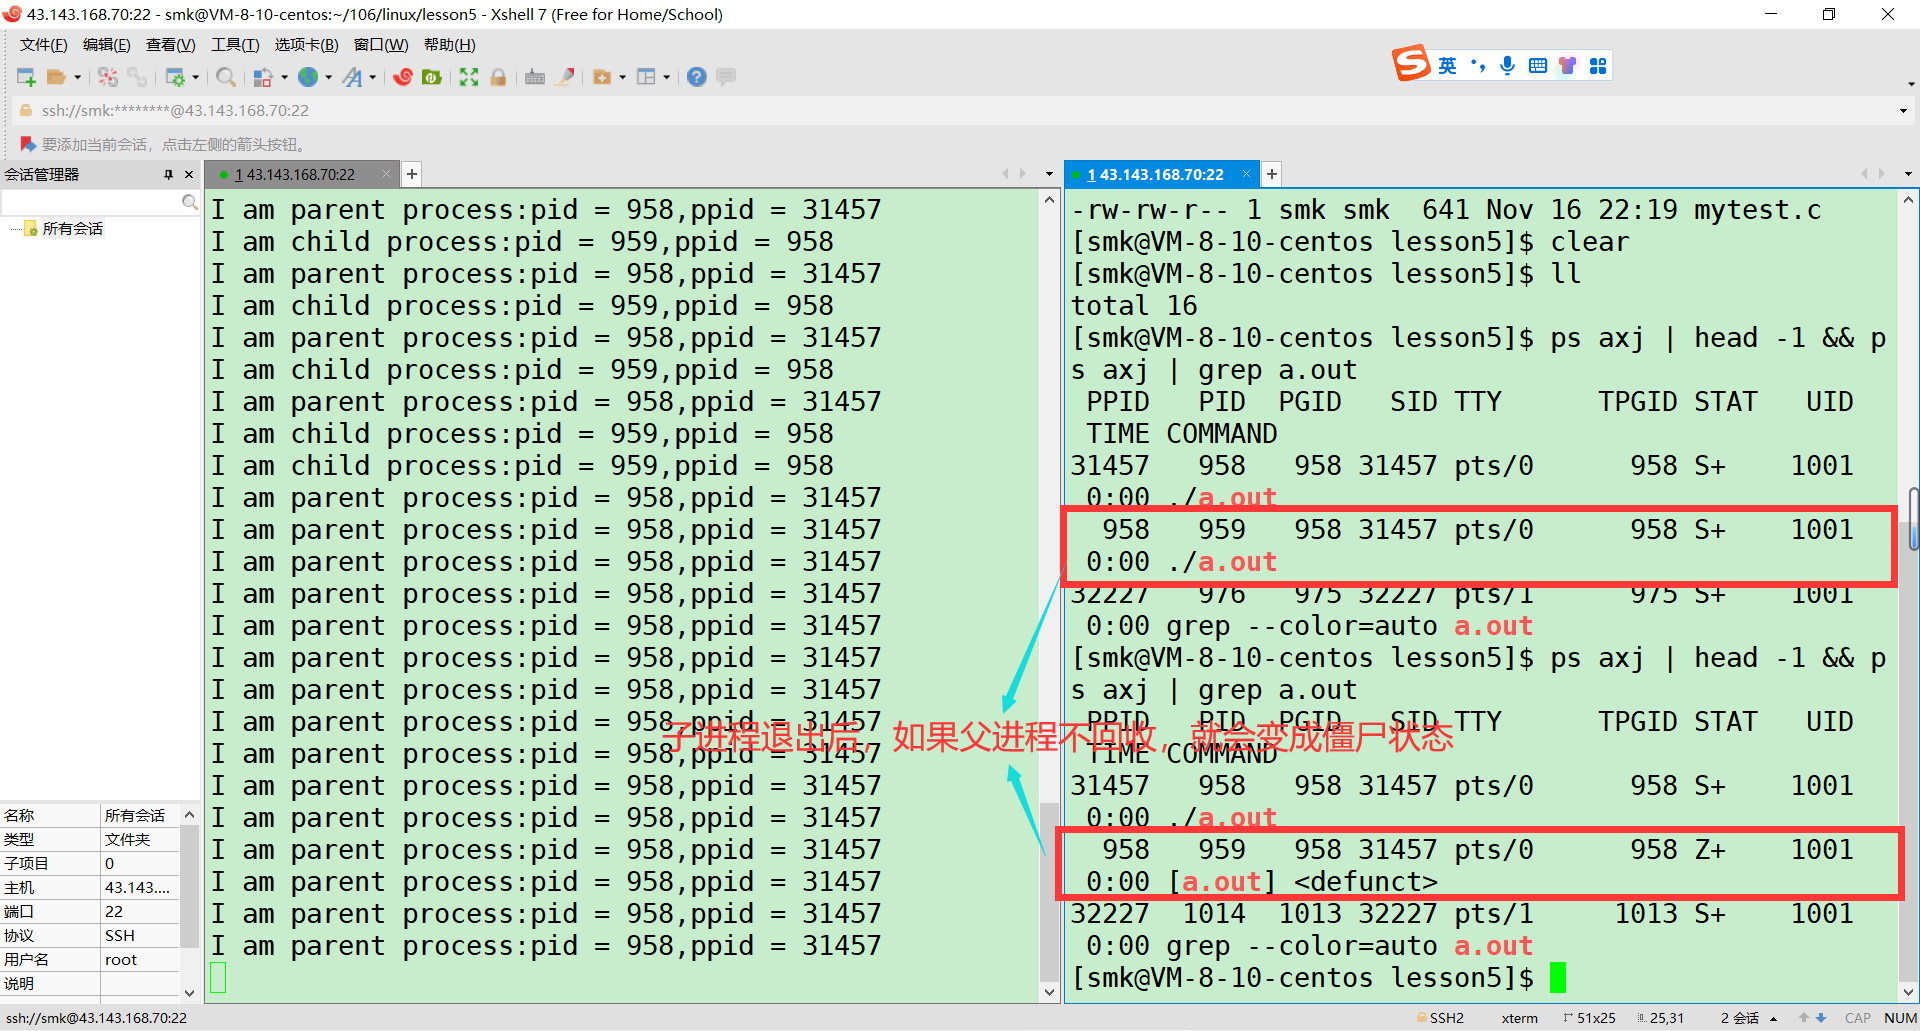Click the reconnect chain icon
Viewport: 1920px width, 1031px height.
click(x=137, y=77)
